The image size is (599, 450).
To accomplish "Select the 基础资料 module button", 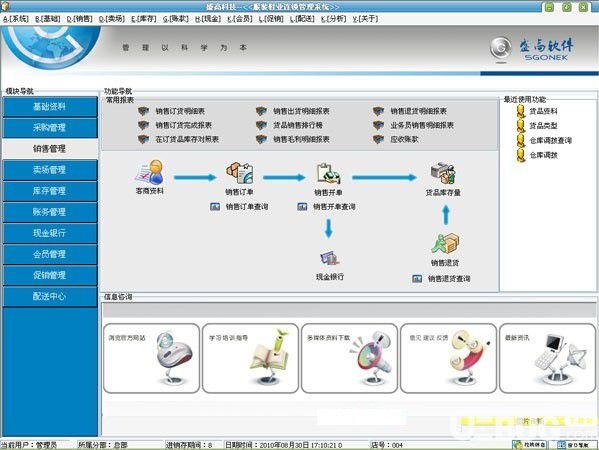I will tap(50, 107).
